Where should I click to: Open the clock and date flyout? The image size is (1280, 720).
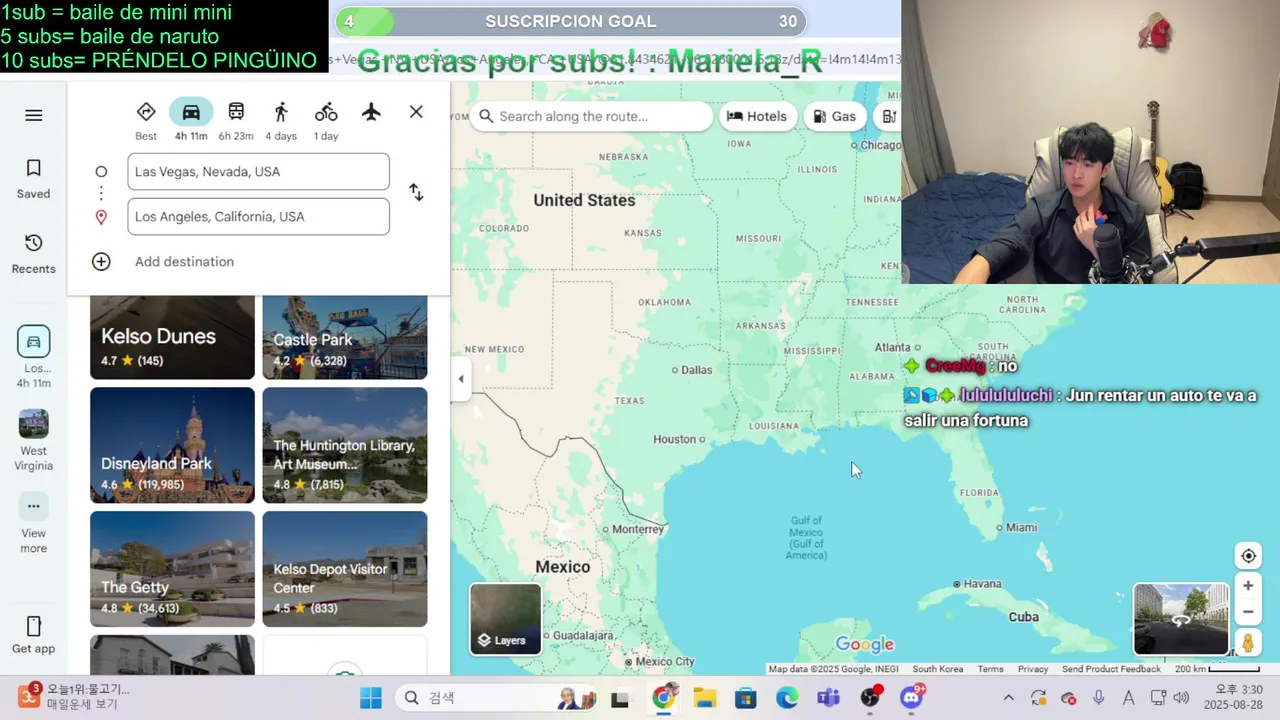click(1234, 698)
